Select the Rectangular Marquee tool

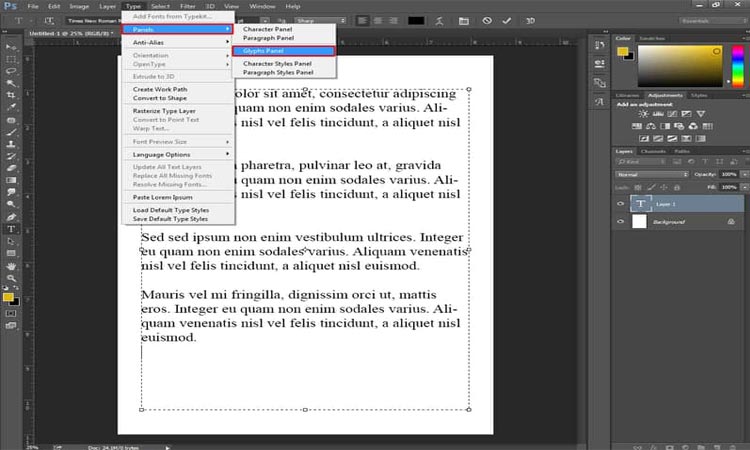[11, 59]
